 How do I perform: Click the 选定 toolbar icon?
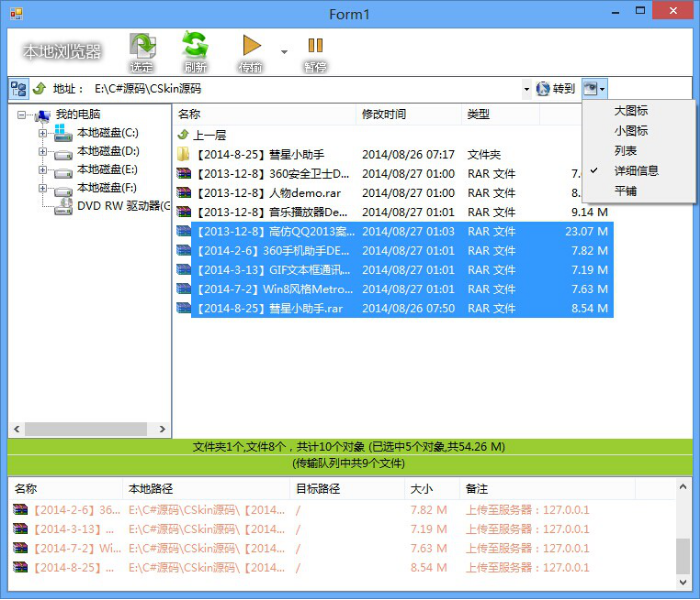142,46
